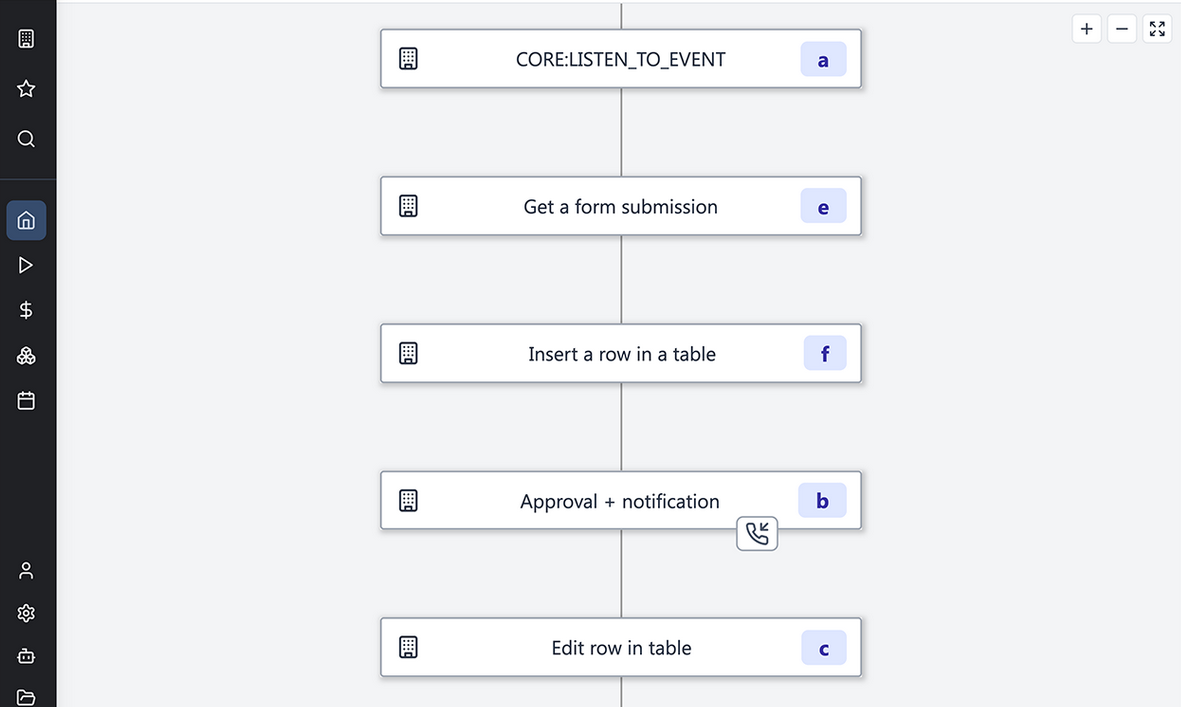Image resolution: width=1181 pixels, height=707 pixels.
Task: Select the CORE:LISTEN_TO_EVENT node
Action: click(x=620, y=59)
